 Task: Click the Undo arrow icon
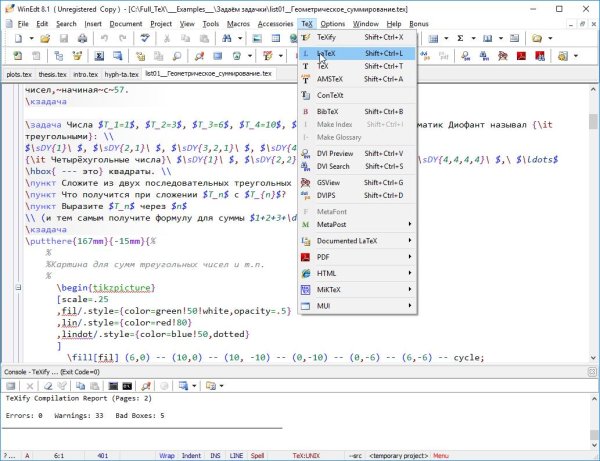pos(104,38)
